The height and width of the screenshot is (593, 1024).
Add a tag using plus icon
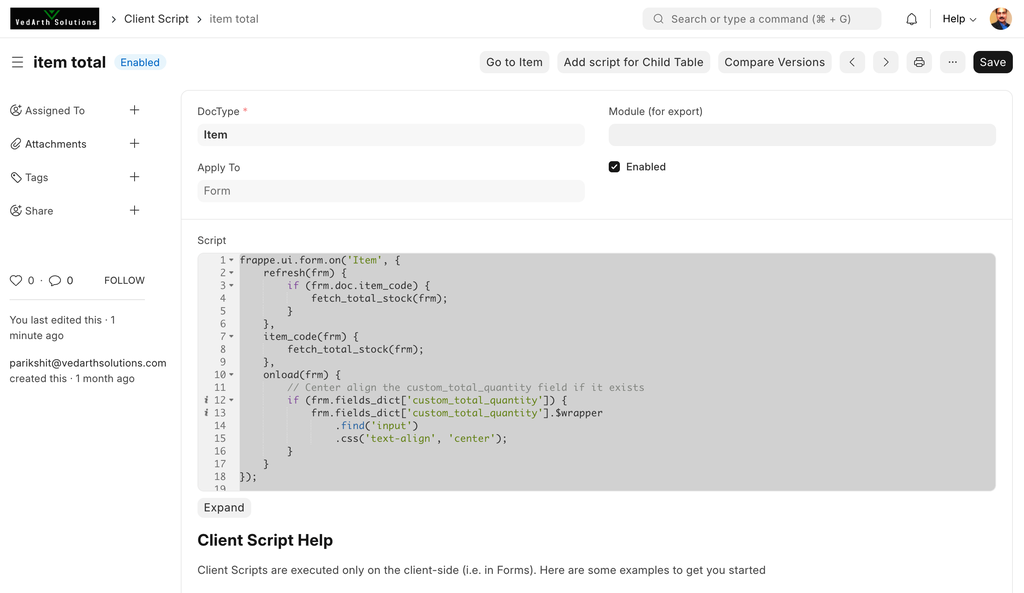click(x=134, y=177)
